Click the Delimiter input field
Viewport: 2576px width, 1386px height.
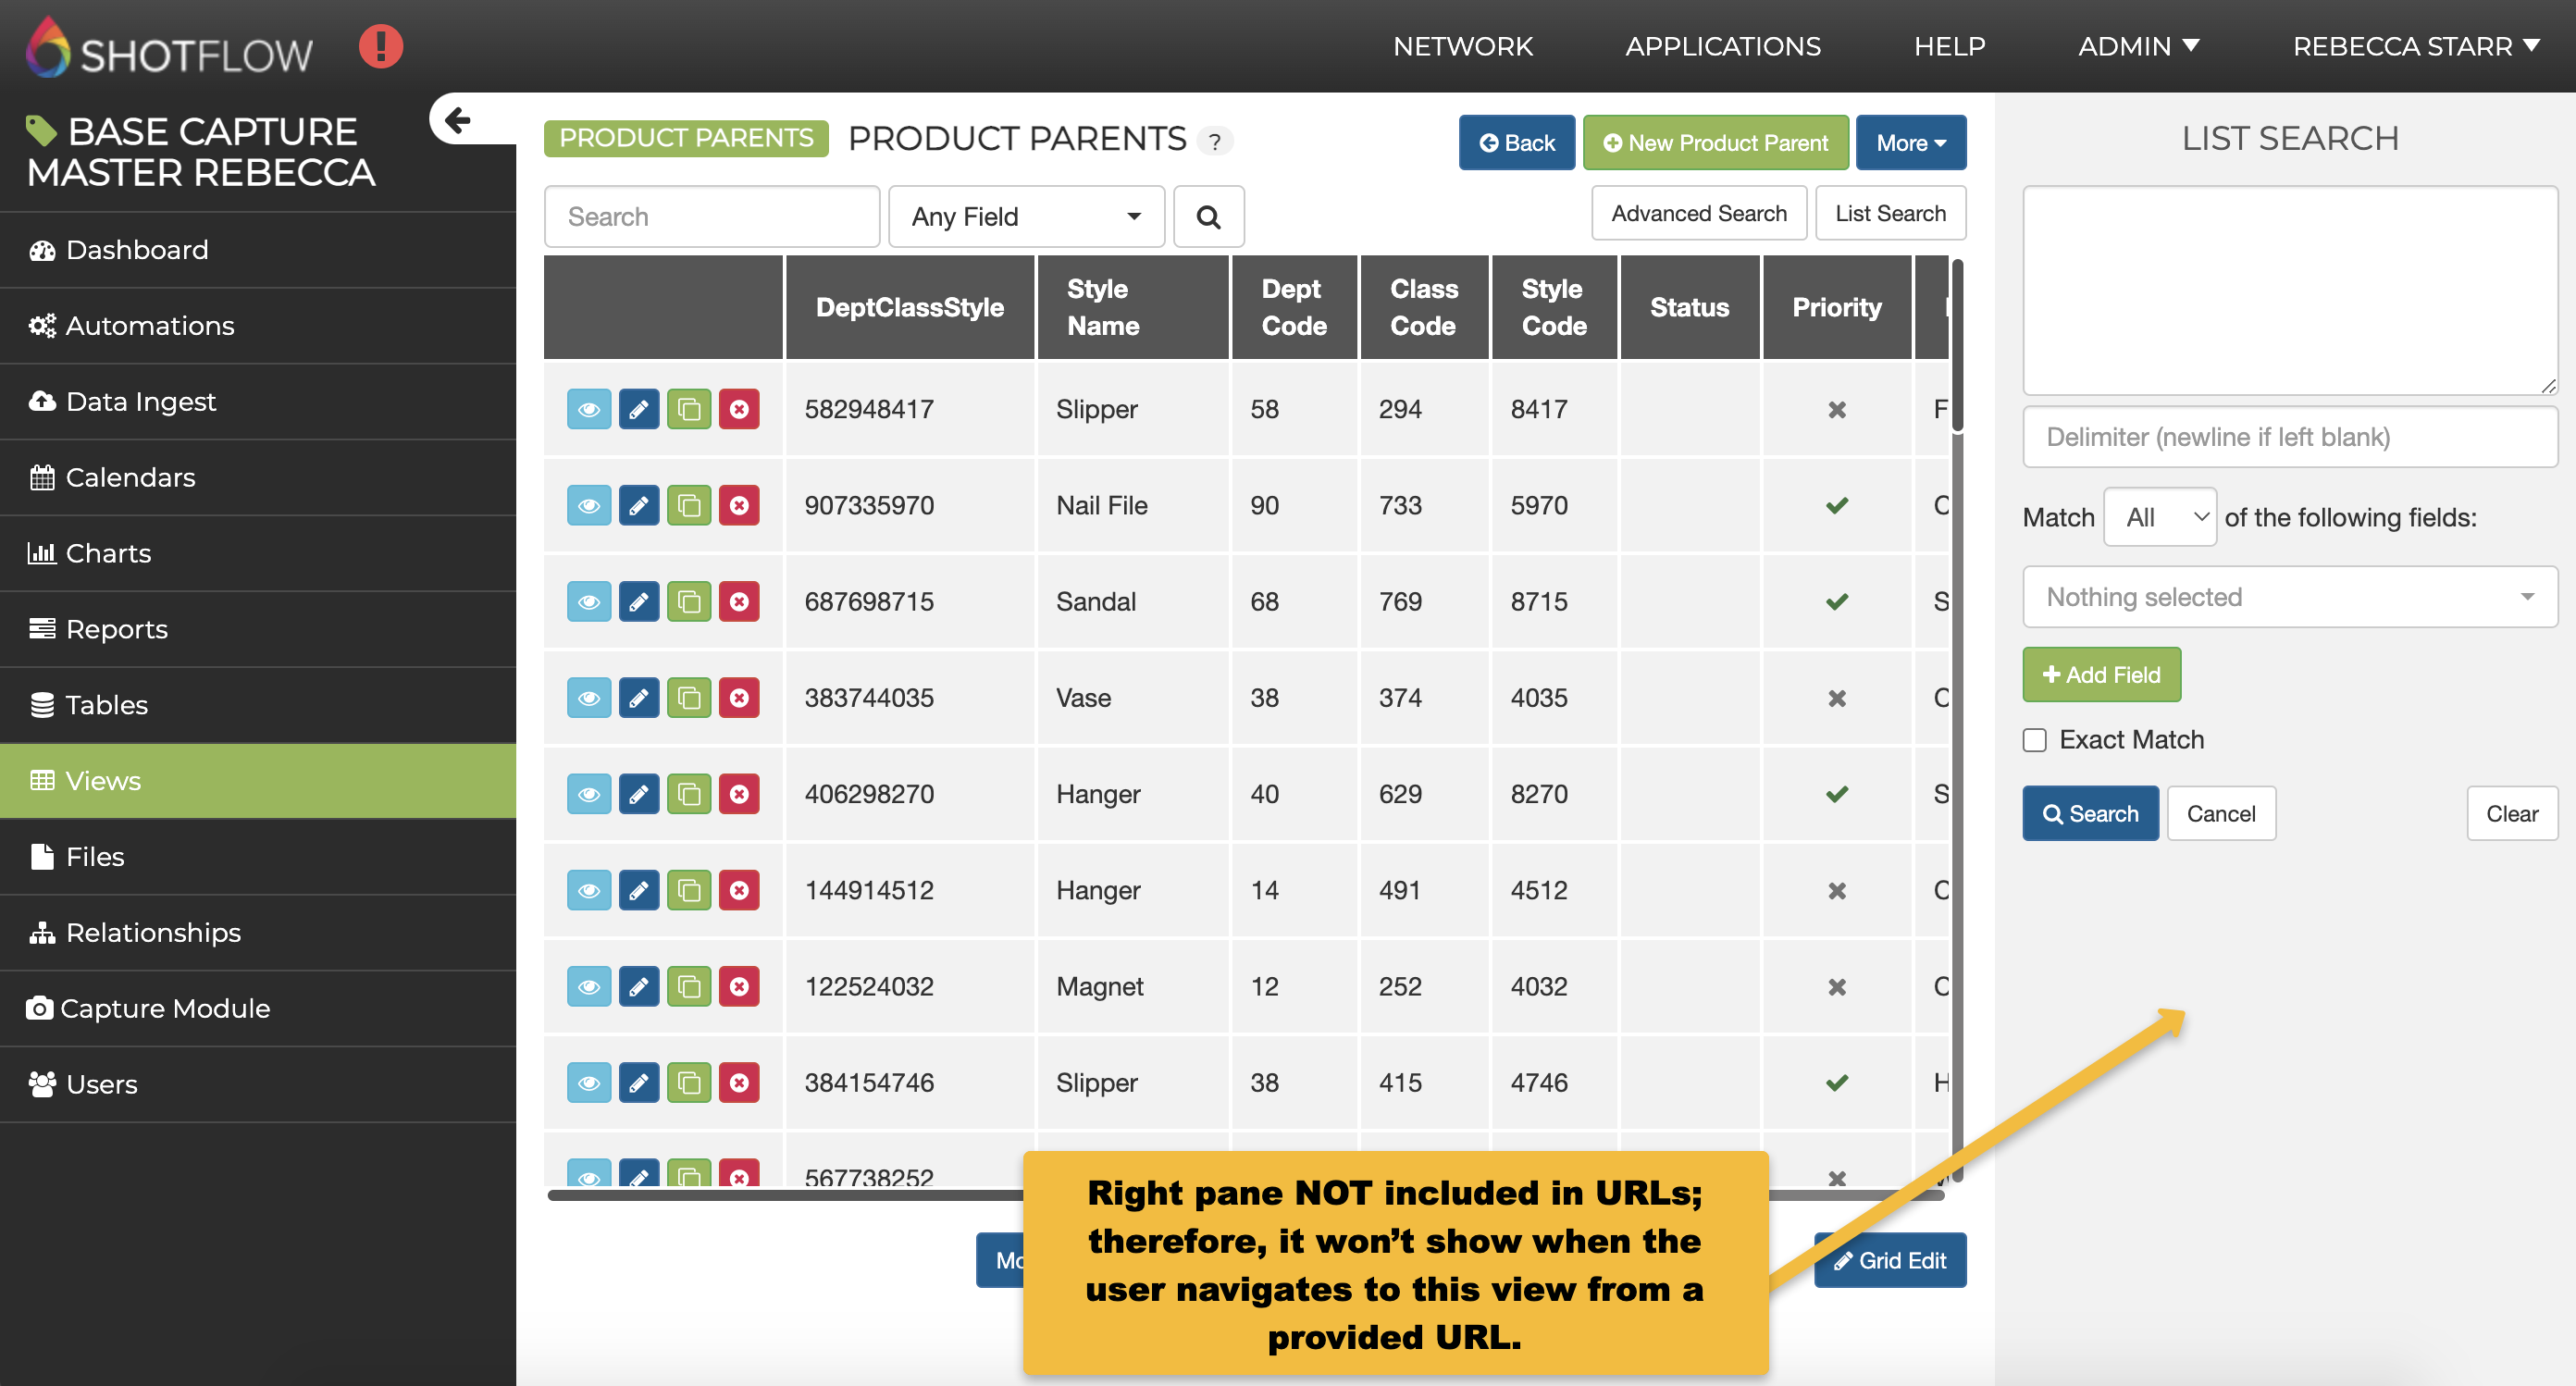2289,437
